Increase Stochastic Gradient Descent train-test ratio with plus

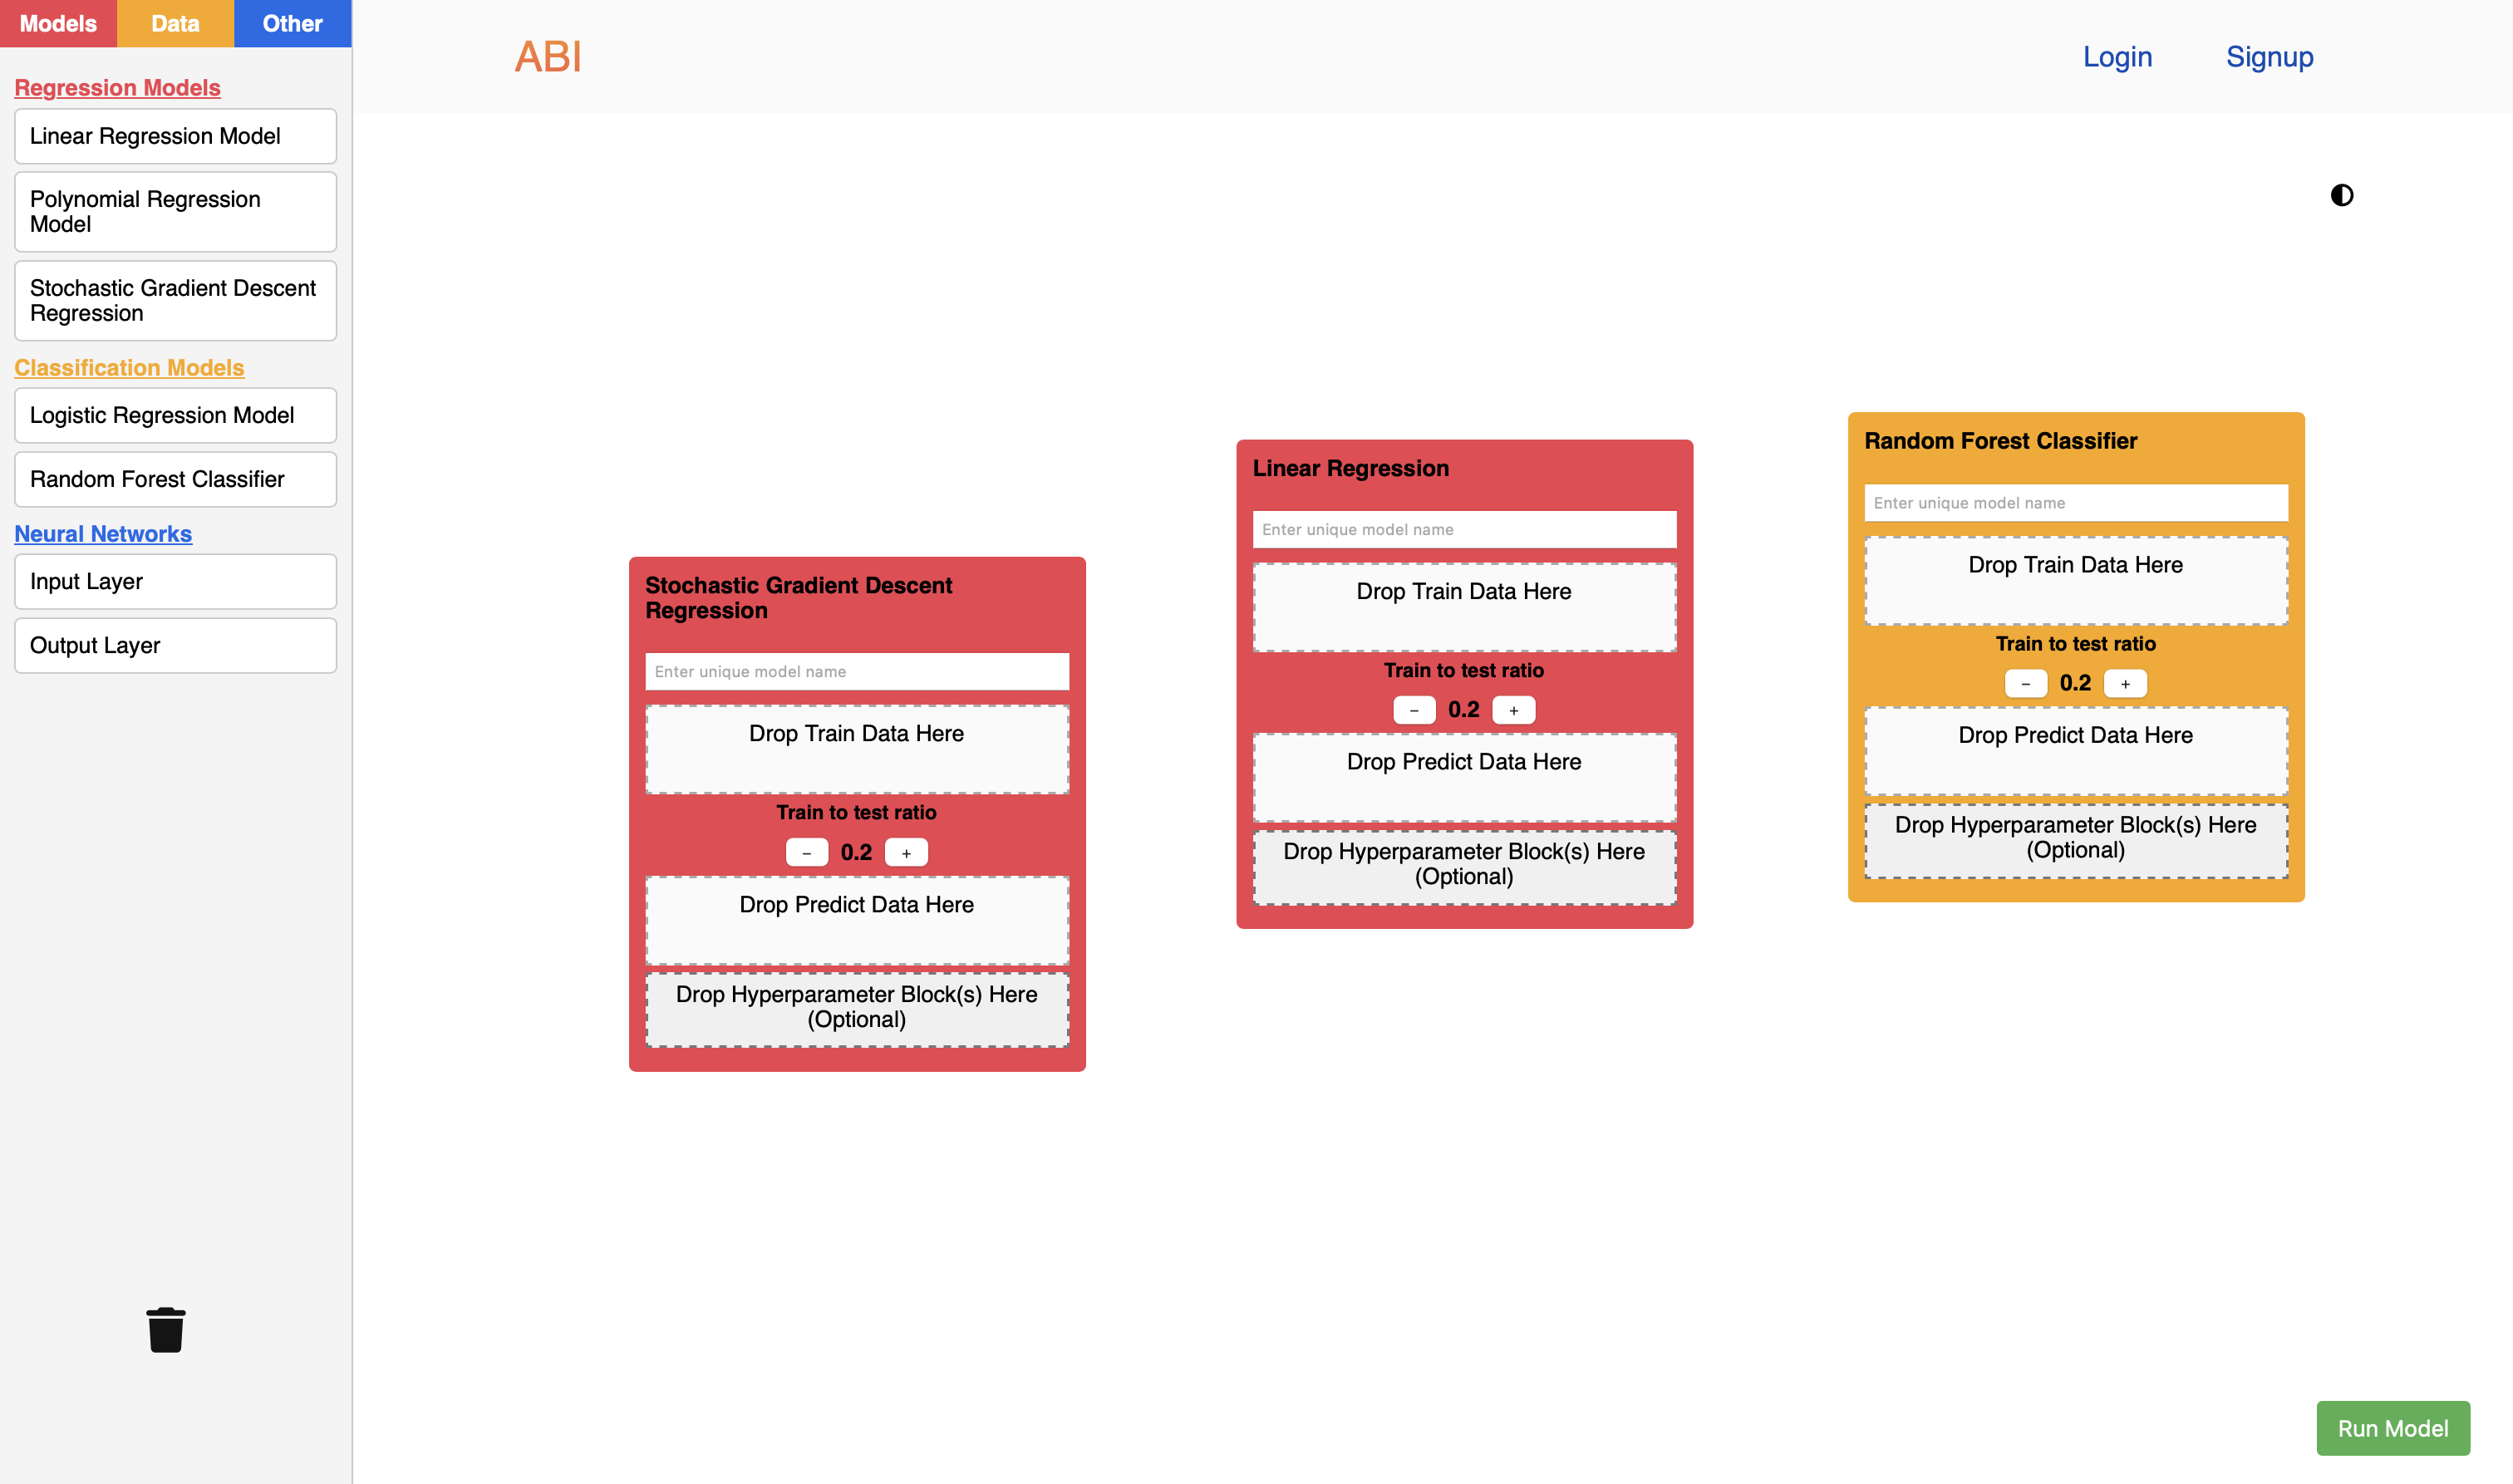(x=906, y=853)
